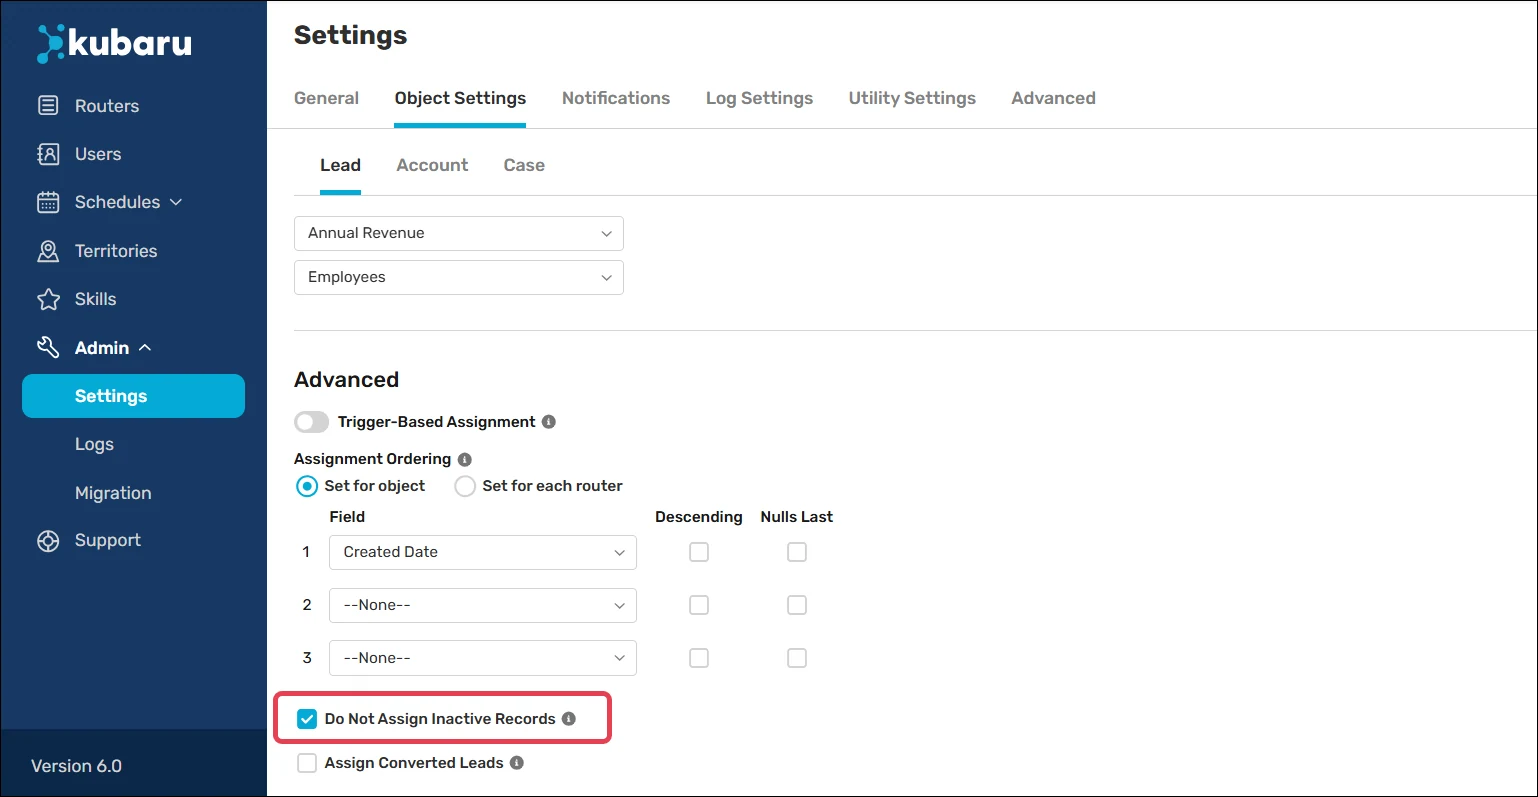Image resolution: width=1538 pixels, height=797 pixels.
Task: Switch to the Notifications tab
Action: pos(616,98)
